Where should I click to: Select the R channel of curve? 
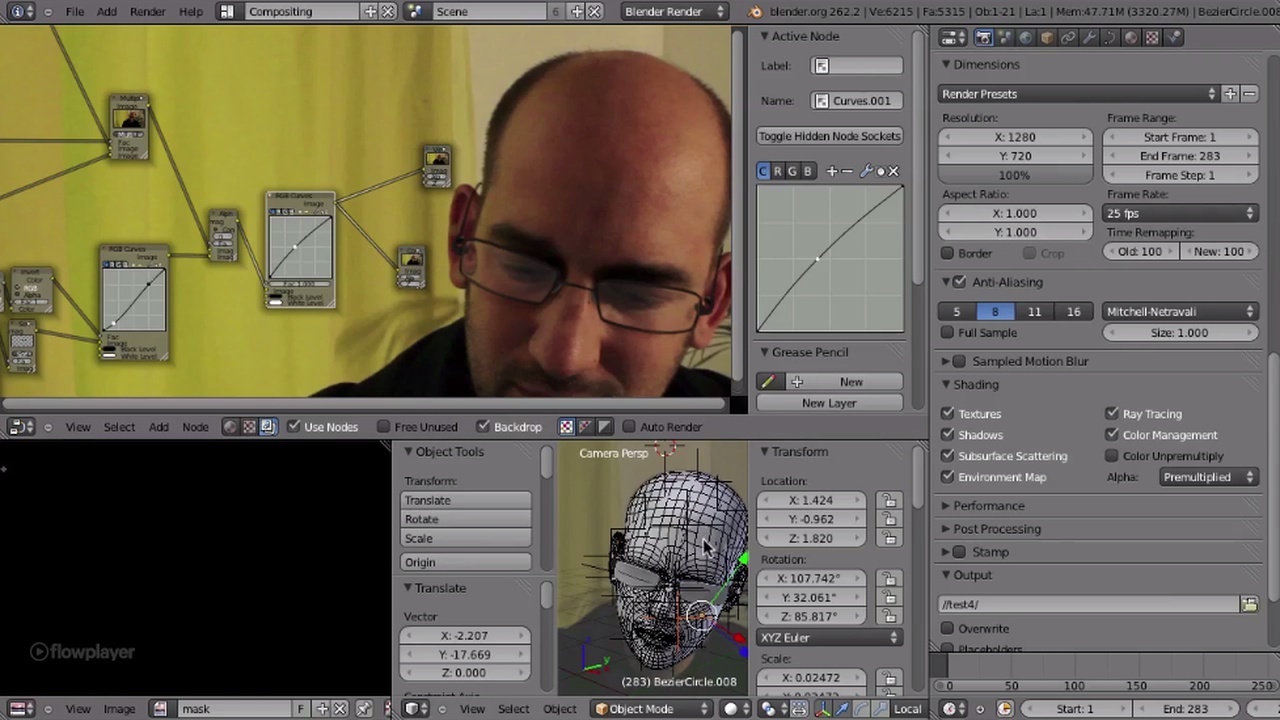point(777,171)
